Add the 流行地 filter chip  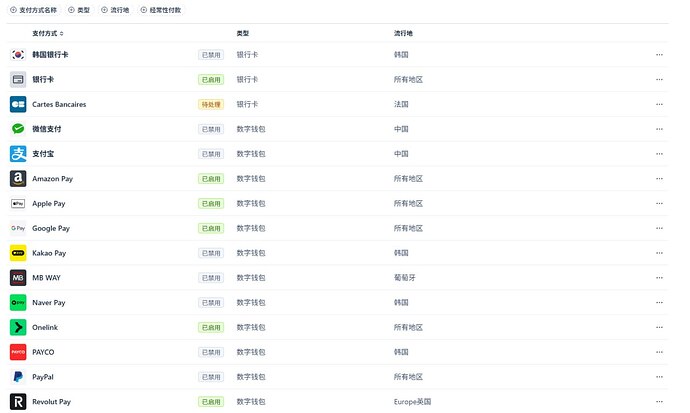click(x=115, y=10)
